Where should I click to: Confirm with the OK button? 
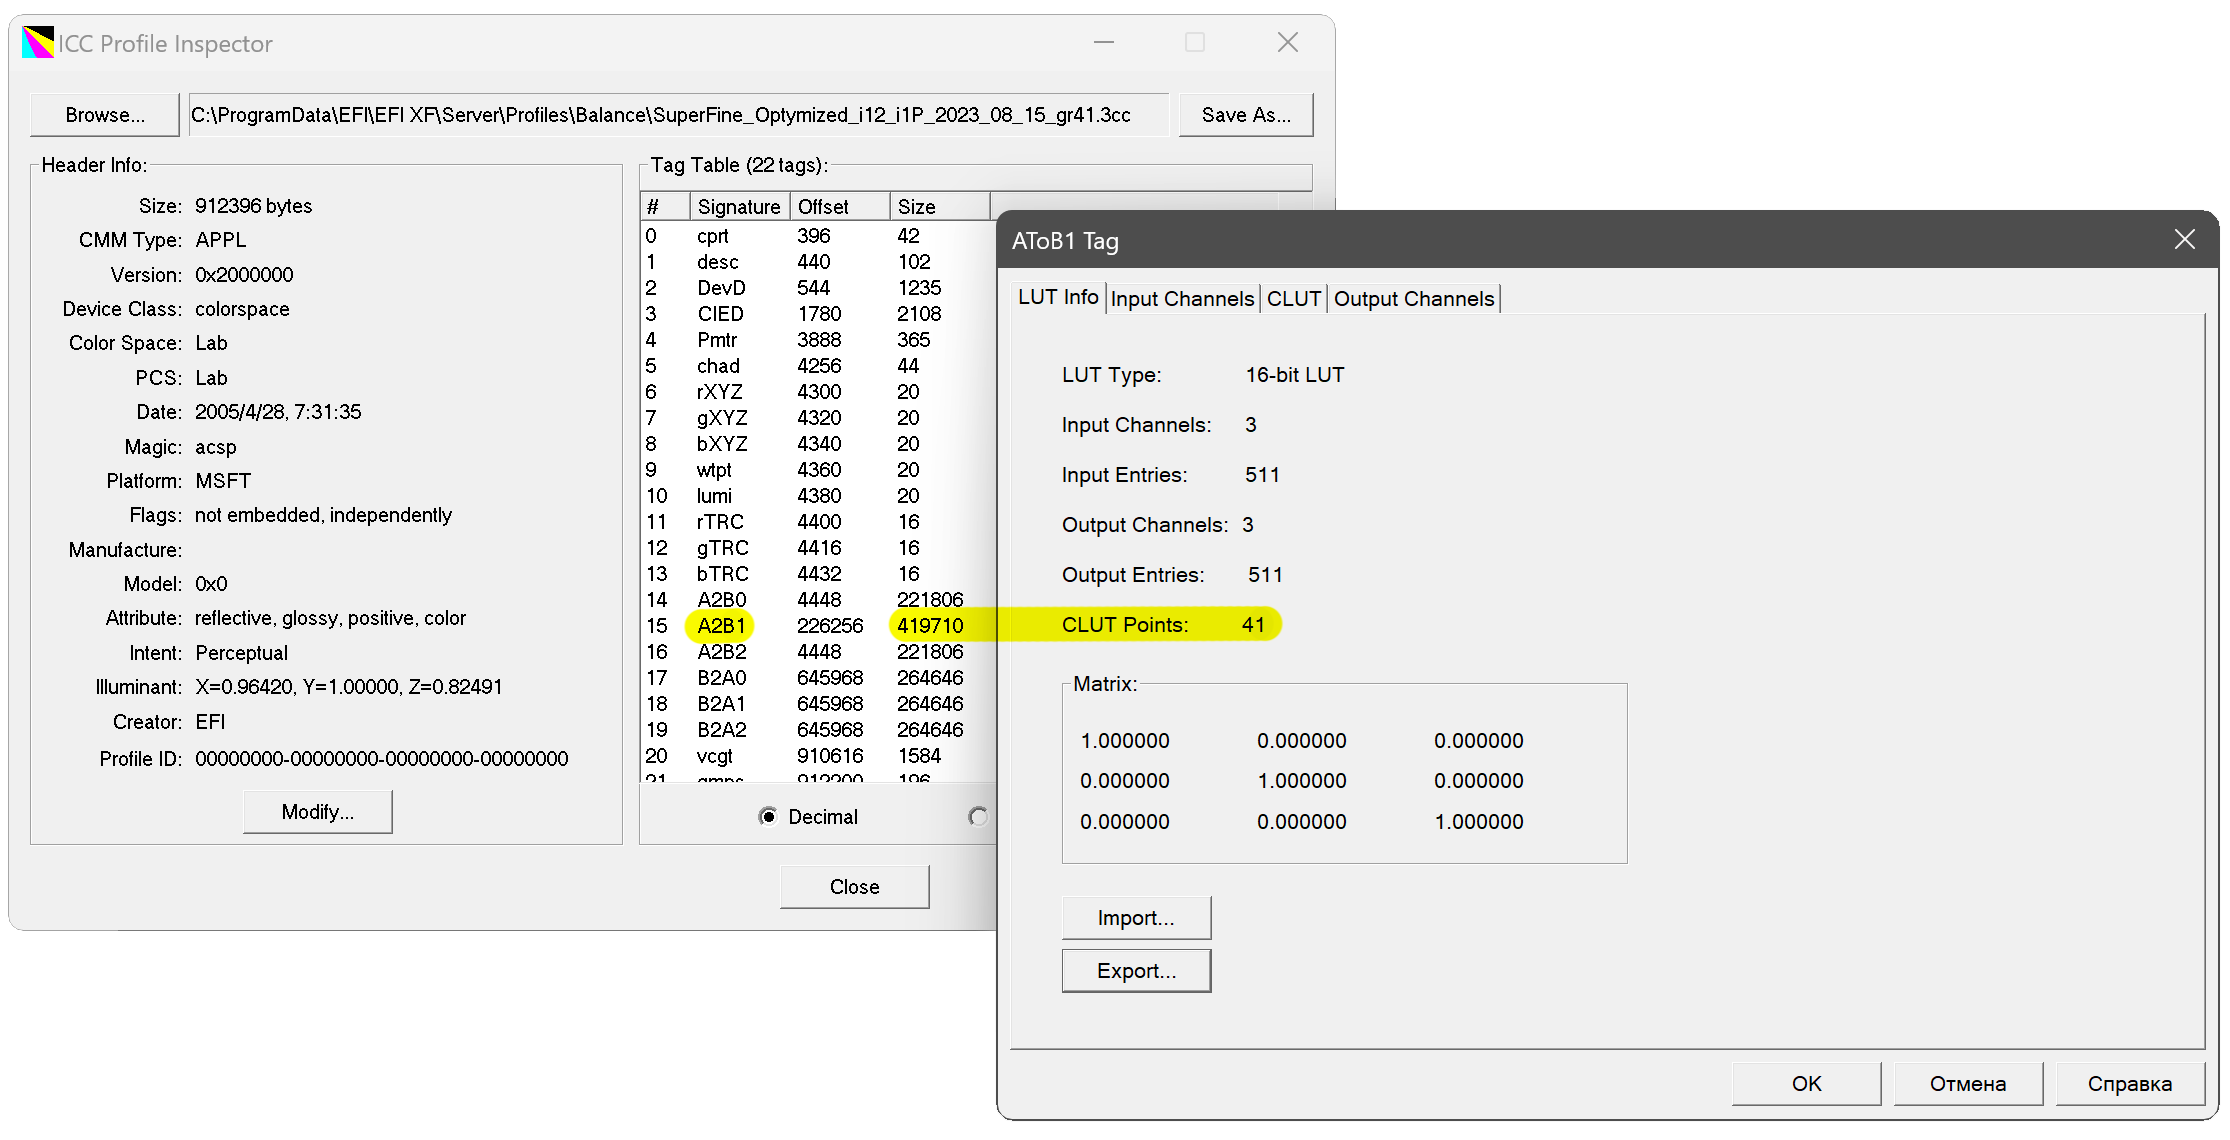pos(1806,1084)
